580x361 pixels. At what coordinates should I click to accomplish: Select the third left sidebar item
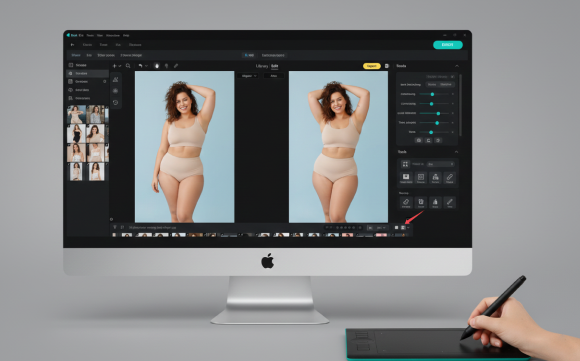[87, 82]
